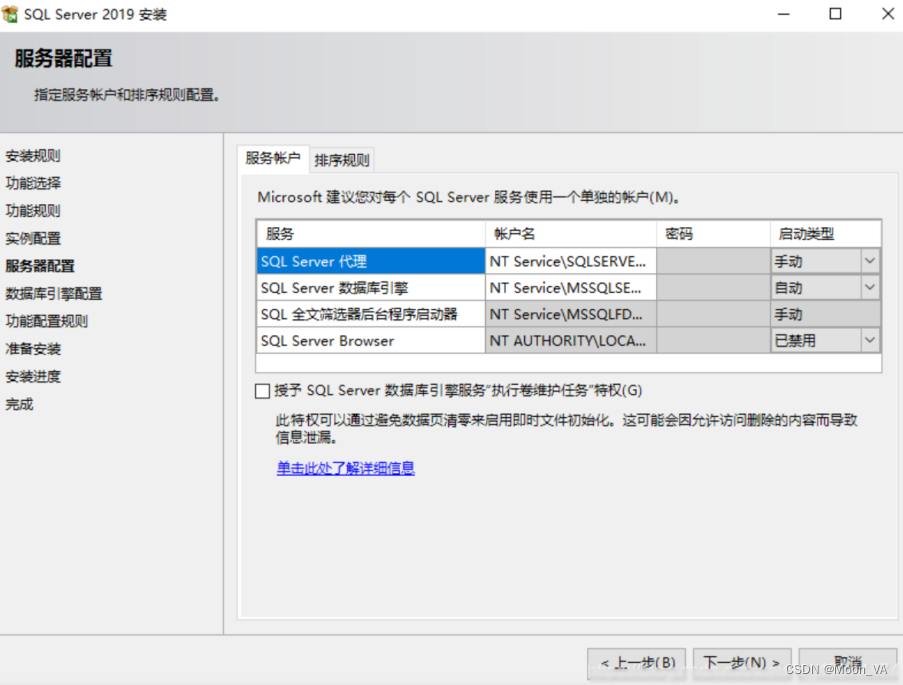Viewport: 903px width, 685px height.
Task: Go back with 上一步(B) button
Action: click(x=636, y=663)
